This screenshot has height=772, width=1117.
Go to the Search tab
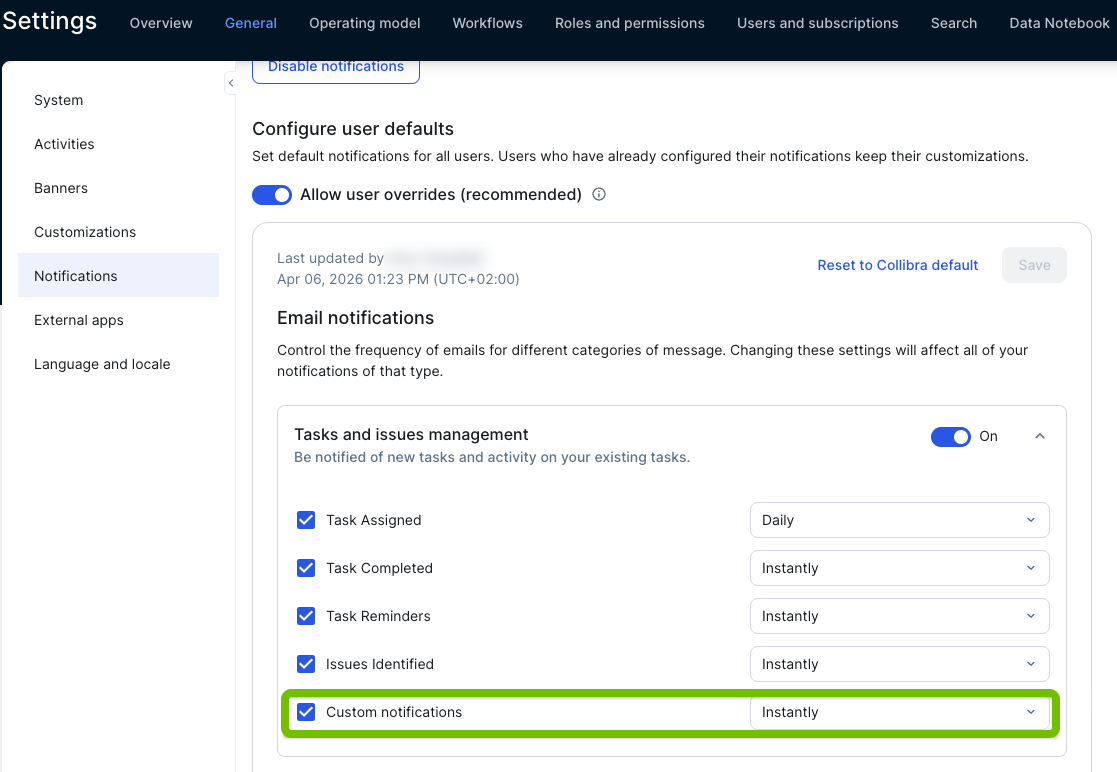pyautogui.click(x=954, y=23)
